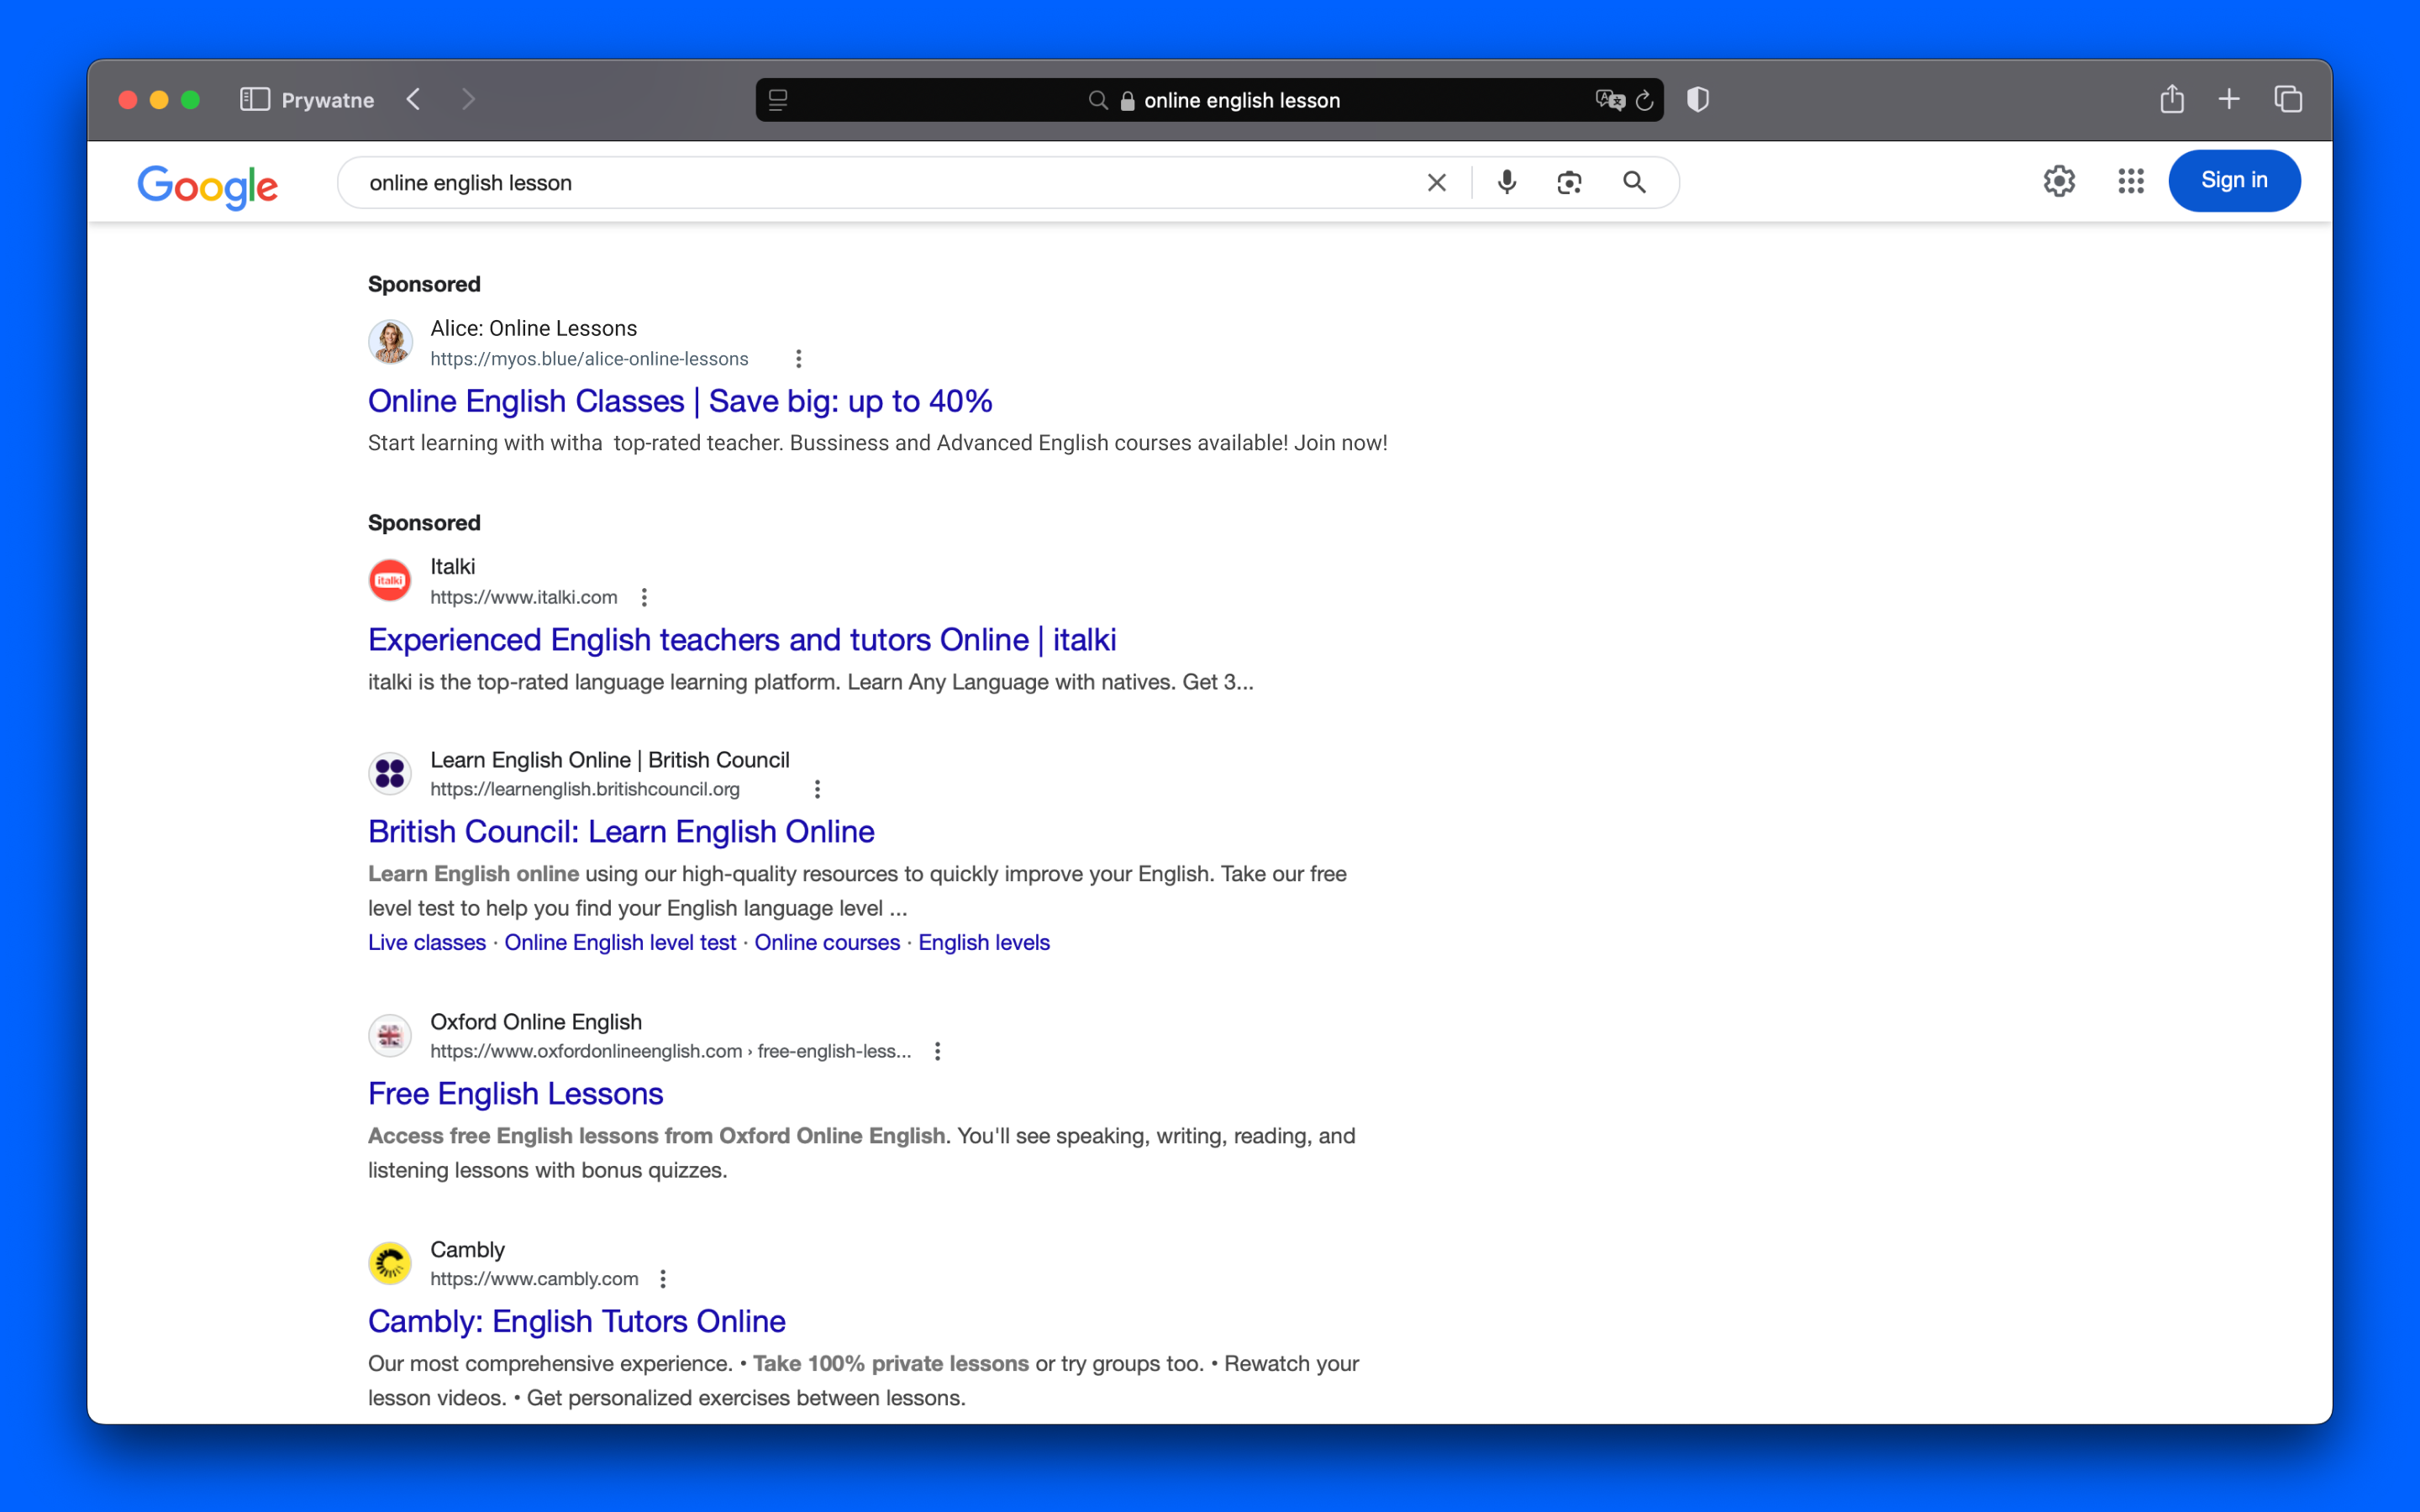Follow the 'English levels' sitelink
This screenshot has height=1512, width=2420.
[984, 942]
